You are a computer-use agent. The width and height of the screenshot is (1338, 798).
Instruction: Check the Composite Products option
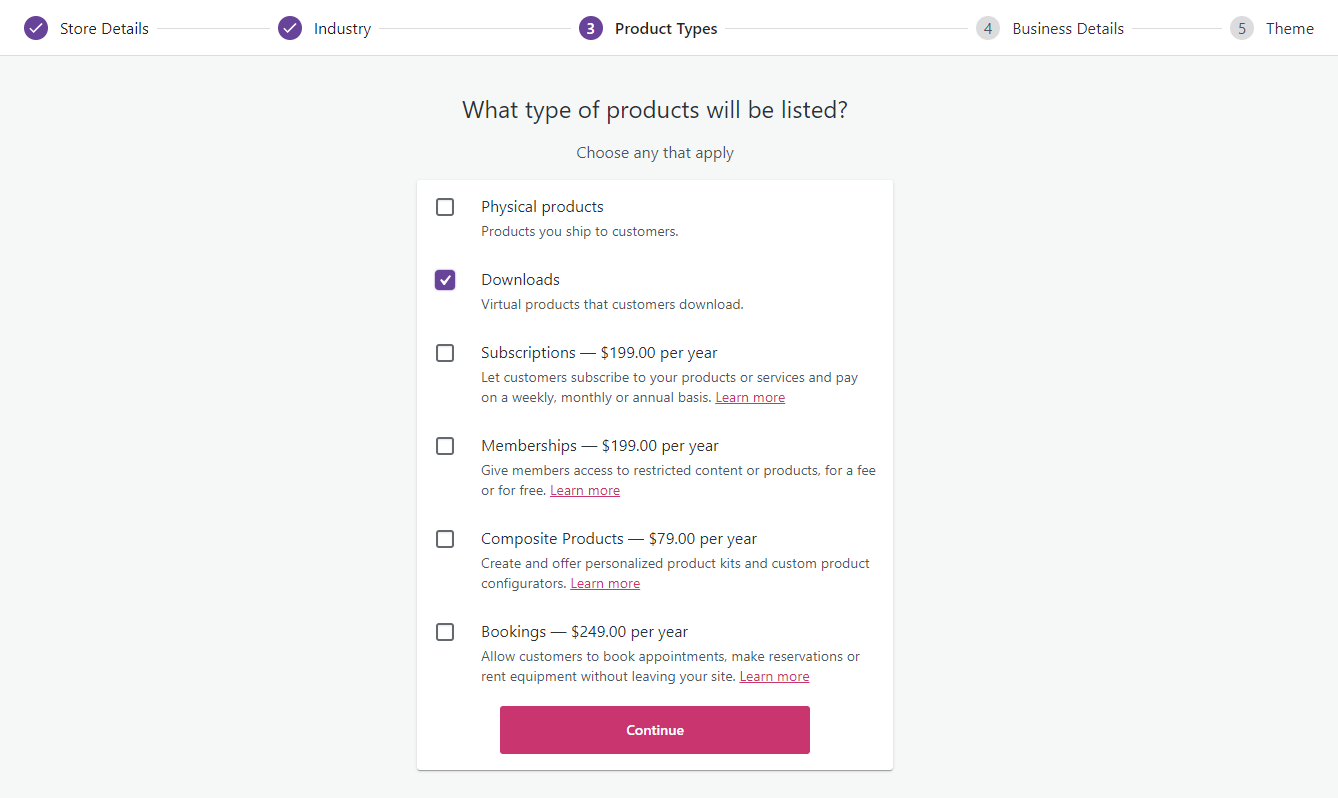(445, 539)
